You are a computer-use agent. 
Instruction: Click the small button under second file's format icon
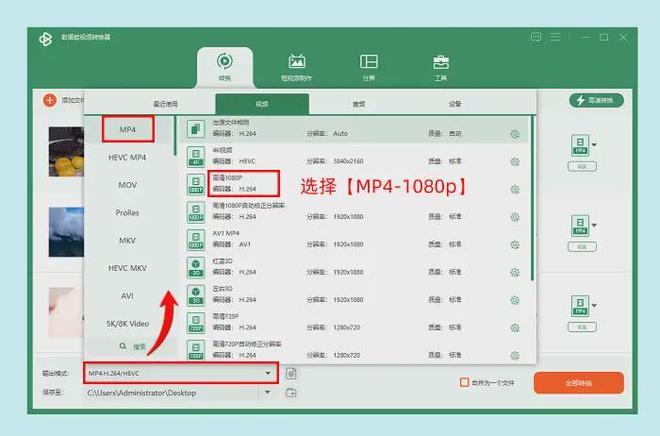point(582,247)
